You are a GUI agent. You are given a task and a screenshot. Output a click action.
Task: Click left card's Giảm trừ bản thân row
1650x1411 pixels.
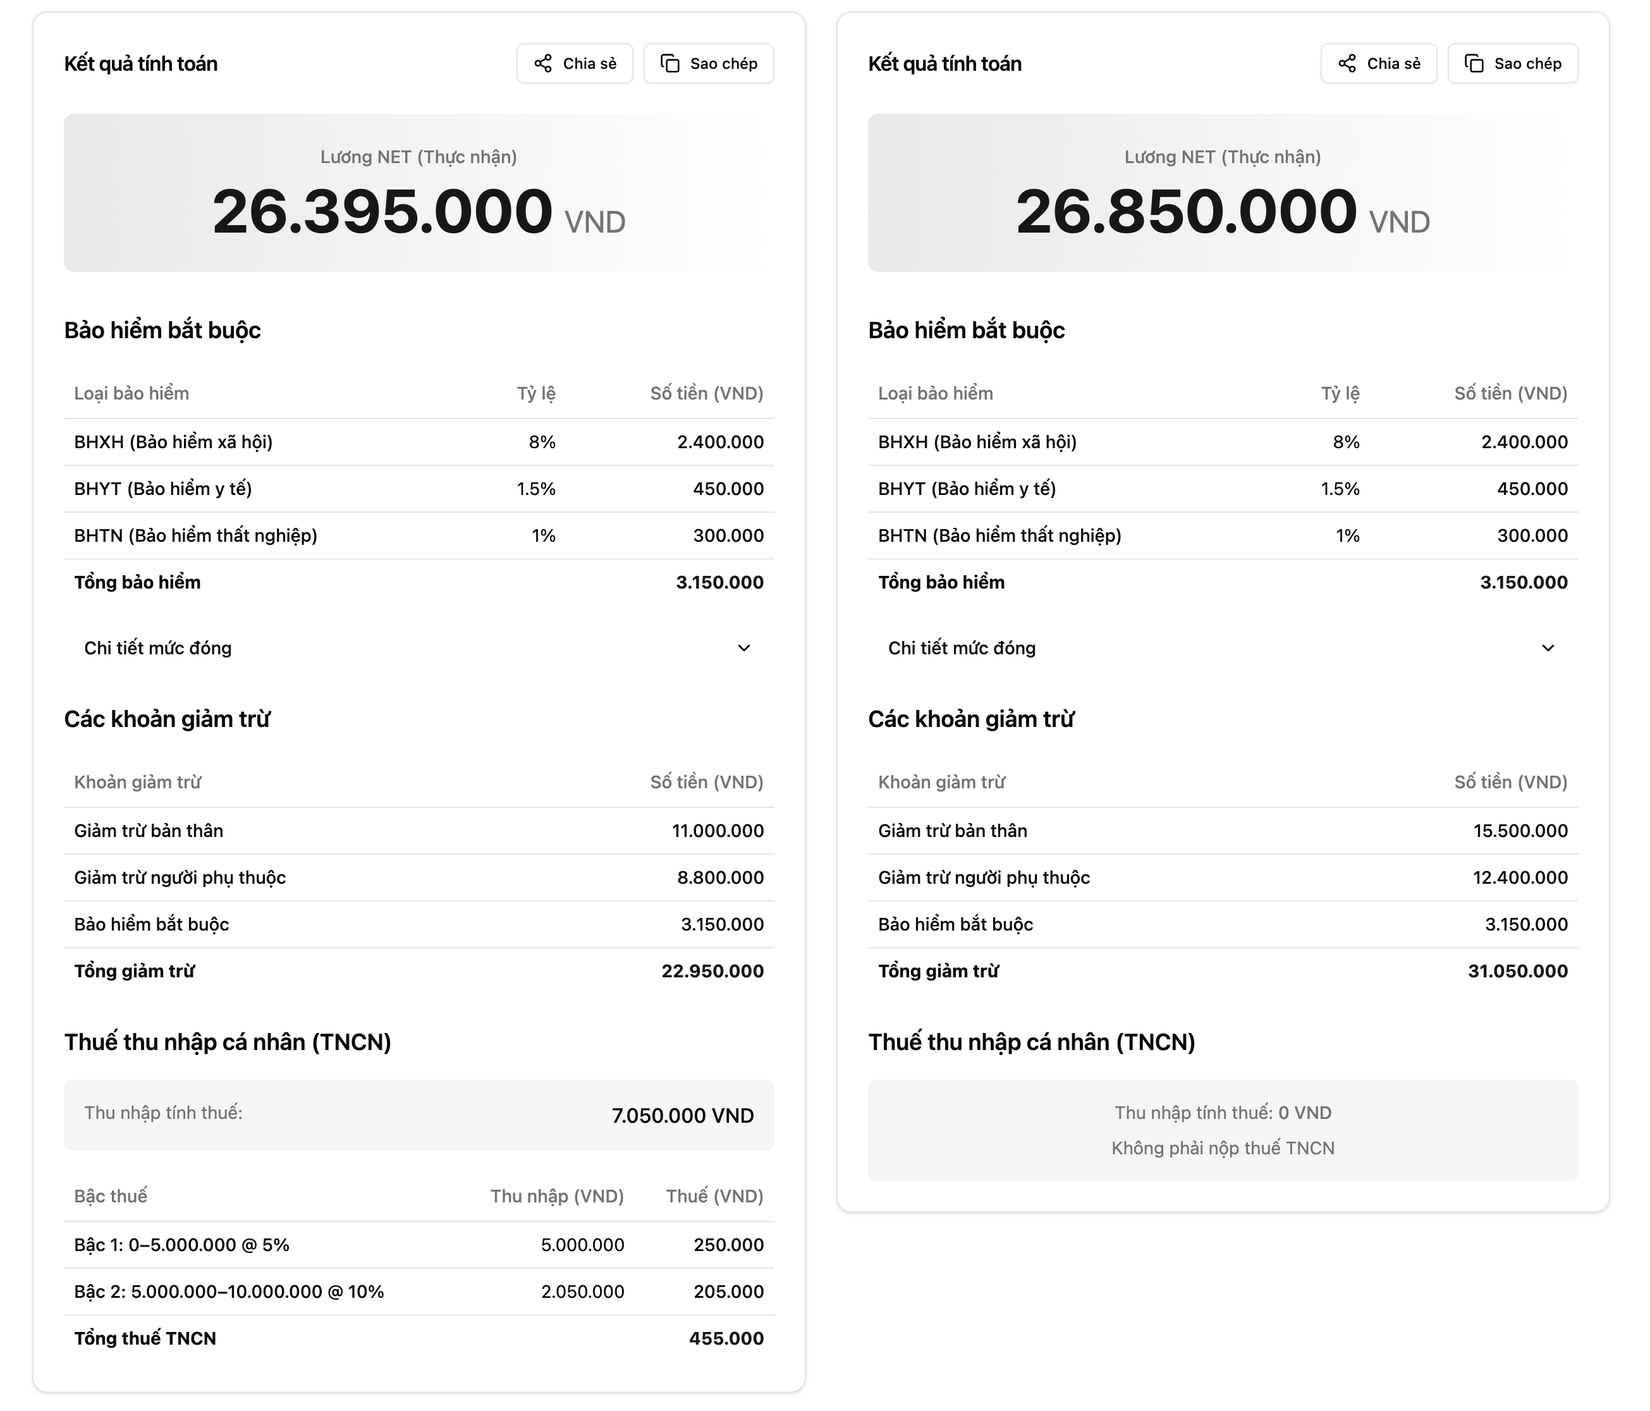tap(418, 831)
